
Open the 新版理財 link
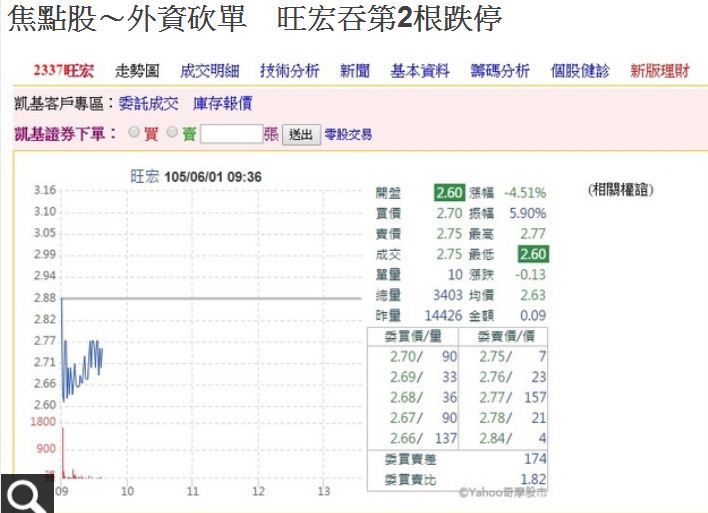pyautogui.click(x=660, y=71)
